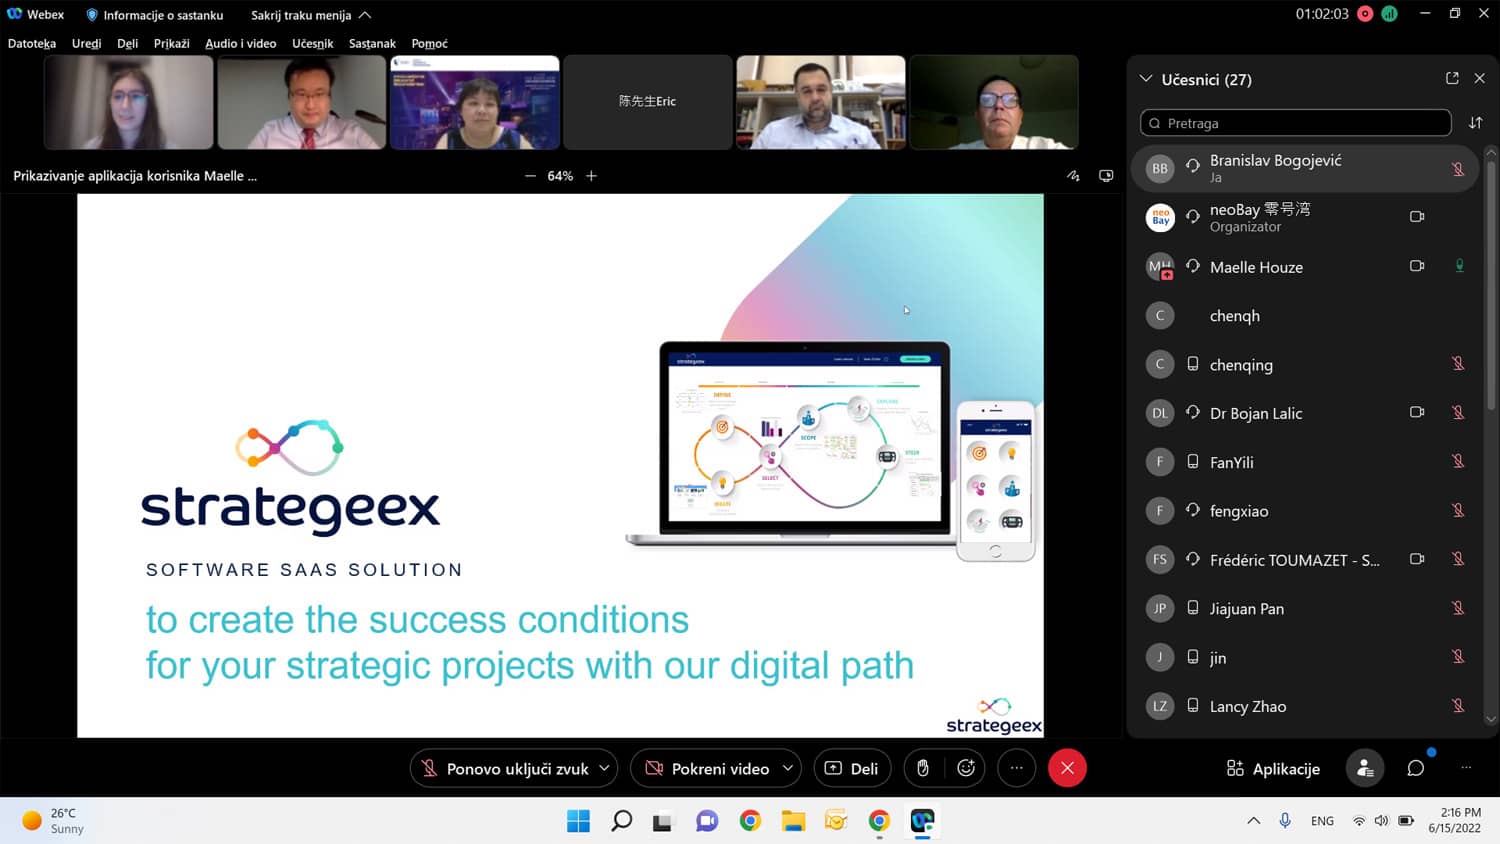Viewport: 1500px width, 844px height.
Task: Open the Uredi menu
Action: pyautogui.click(x=86, y=43)
